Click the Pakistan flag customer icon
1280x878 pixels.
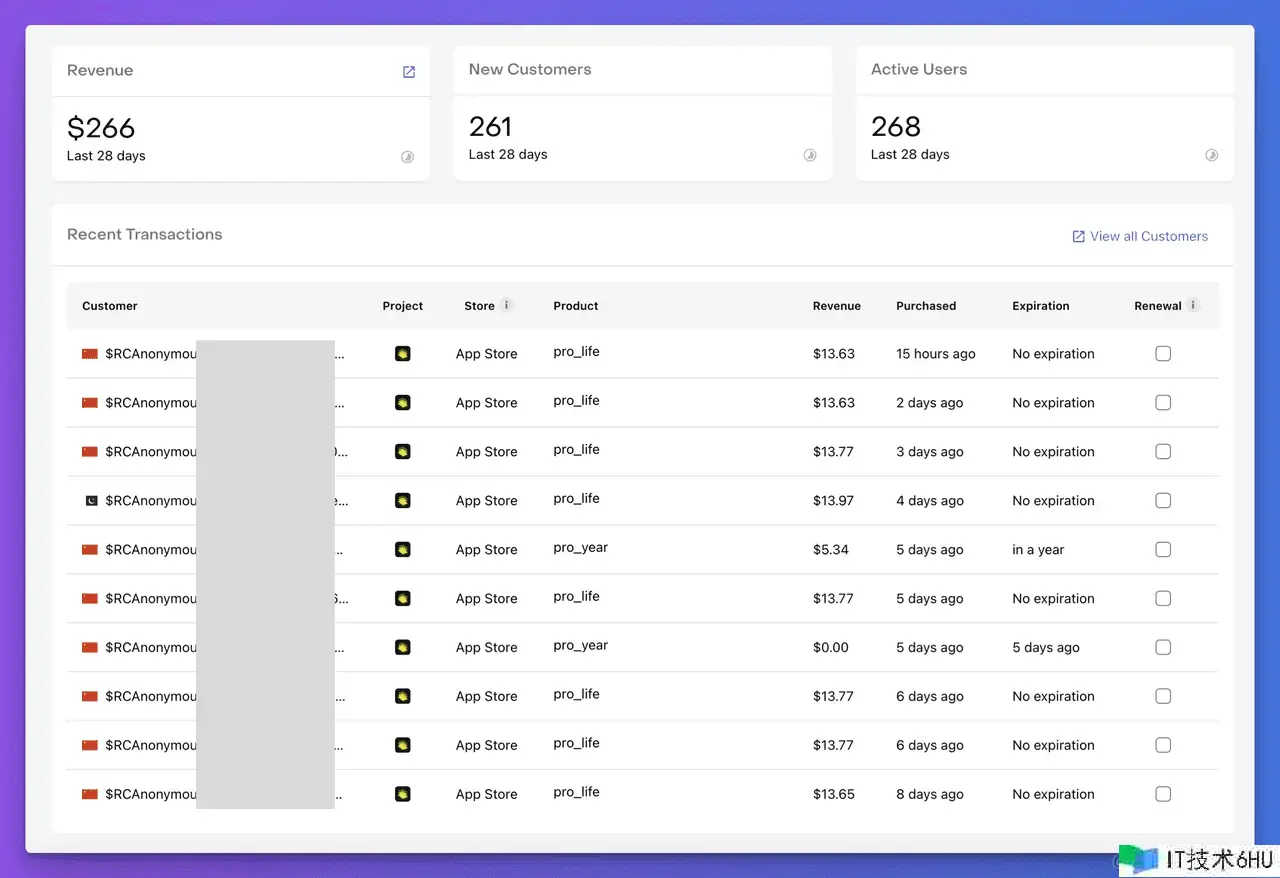91,501
